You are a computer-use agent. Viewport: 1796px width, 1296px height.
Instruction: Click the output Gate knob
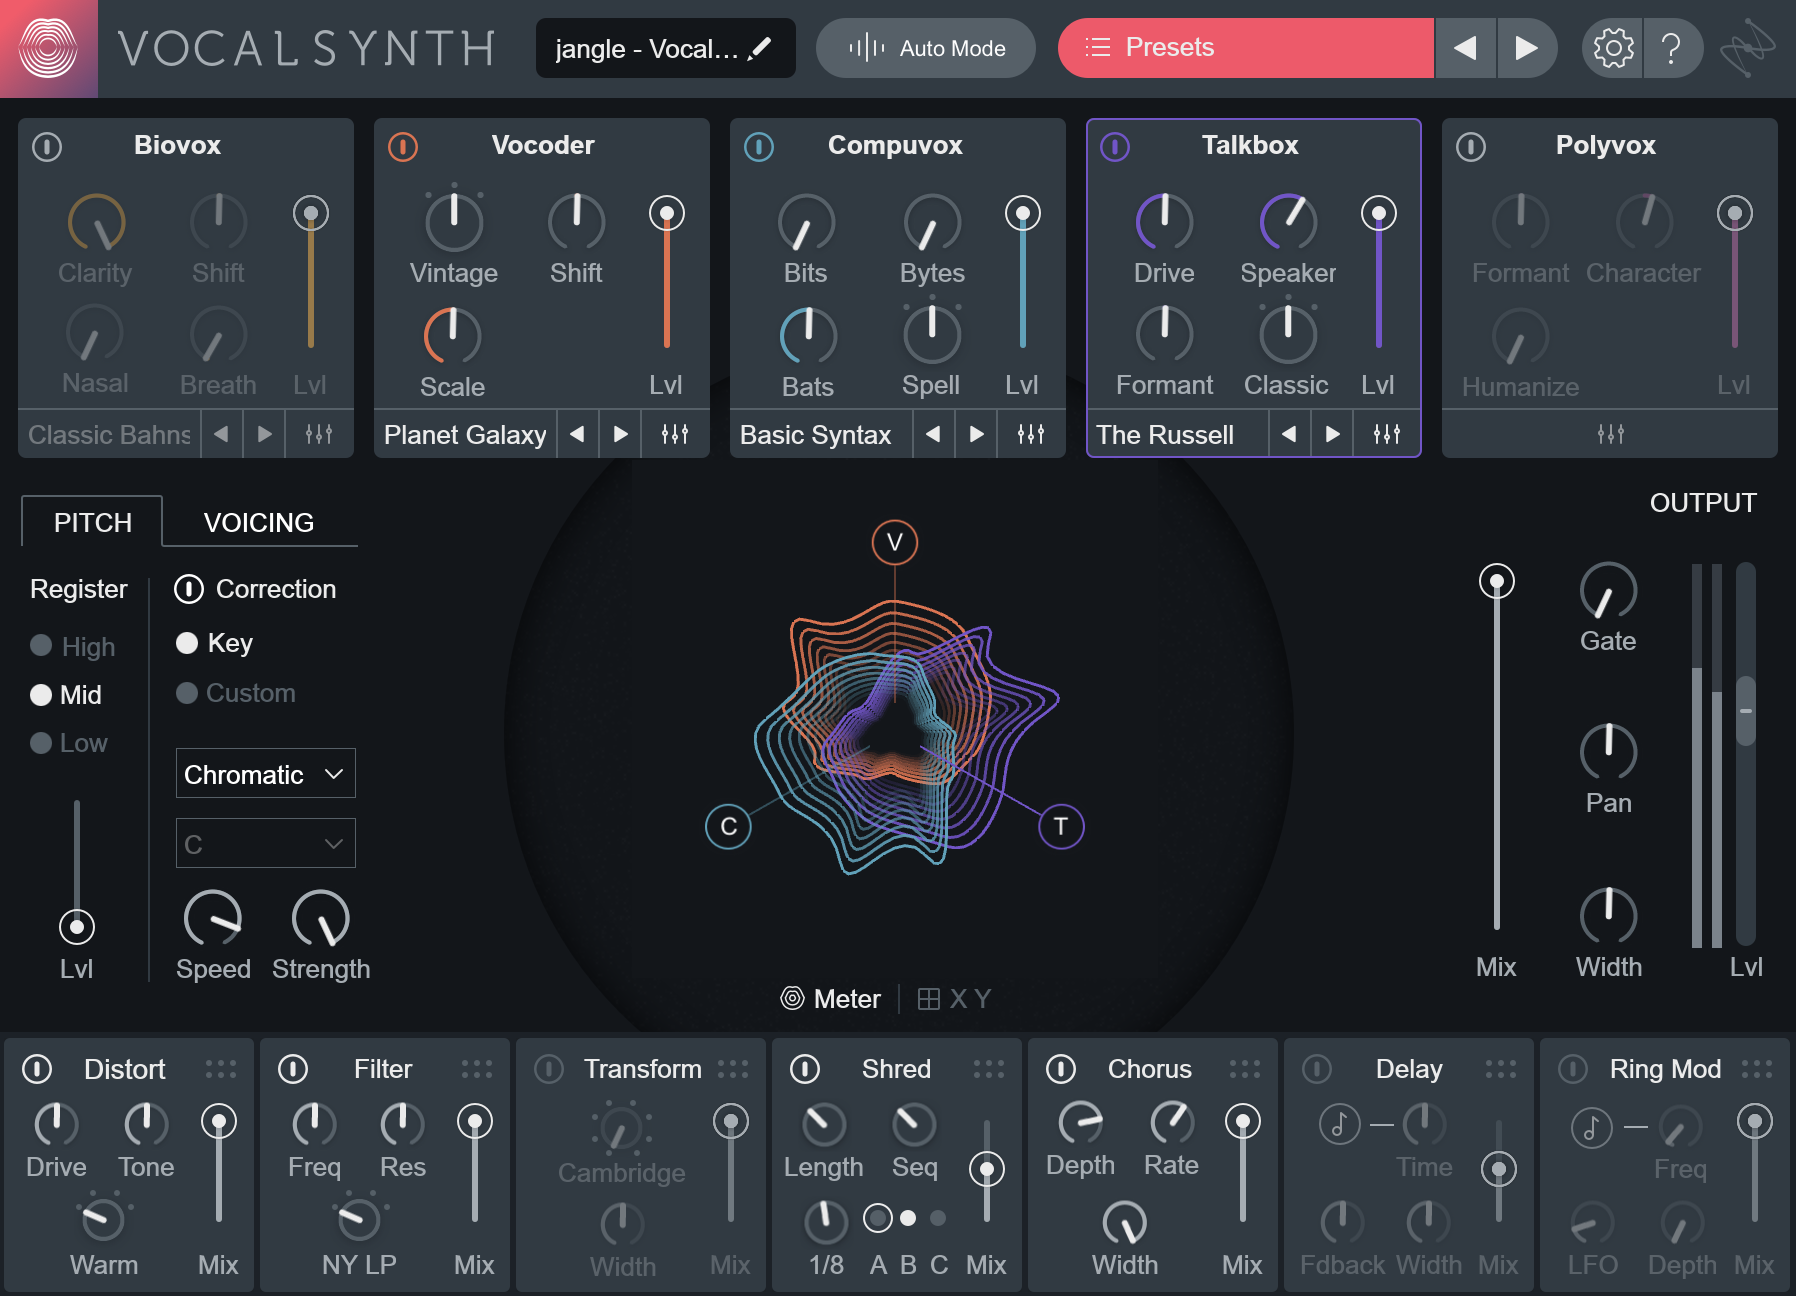point(1608,591)
